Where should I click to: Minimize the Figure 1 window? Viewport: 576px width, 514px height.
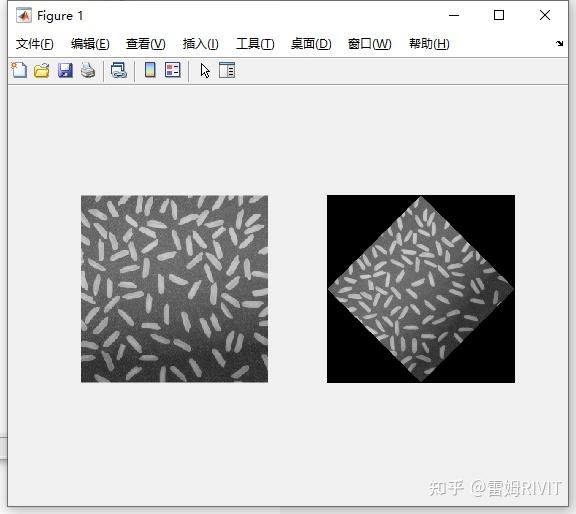(x=454, y=15)
